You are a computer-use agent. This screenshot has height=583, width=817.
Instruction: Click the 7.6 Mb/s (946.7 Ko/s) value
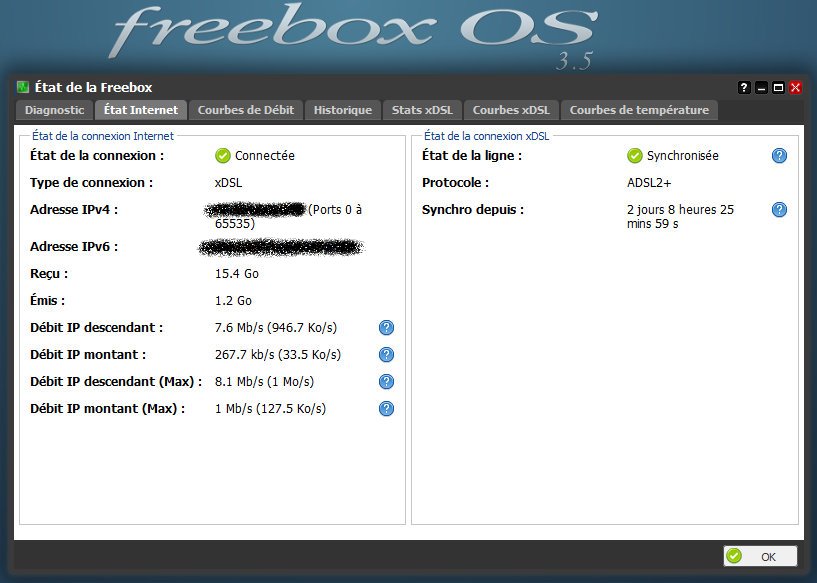276,328
